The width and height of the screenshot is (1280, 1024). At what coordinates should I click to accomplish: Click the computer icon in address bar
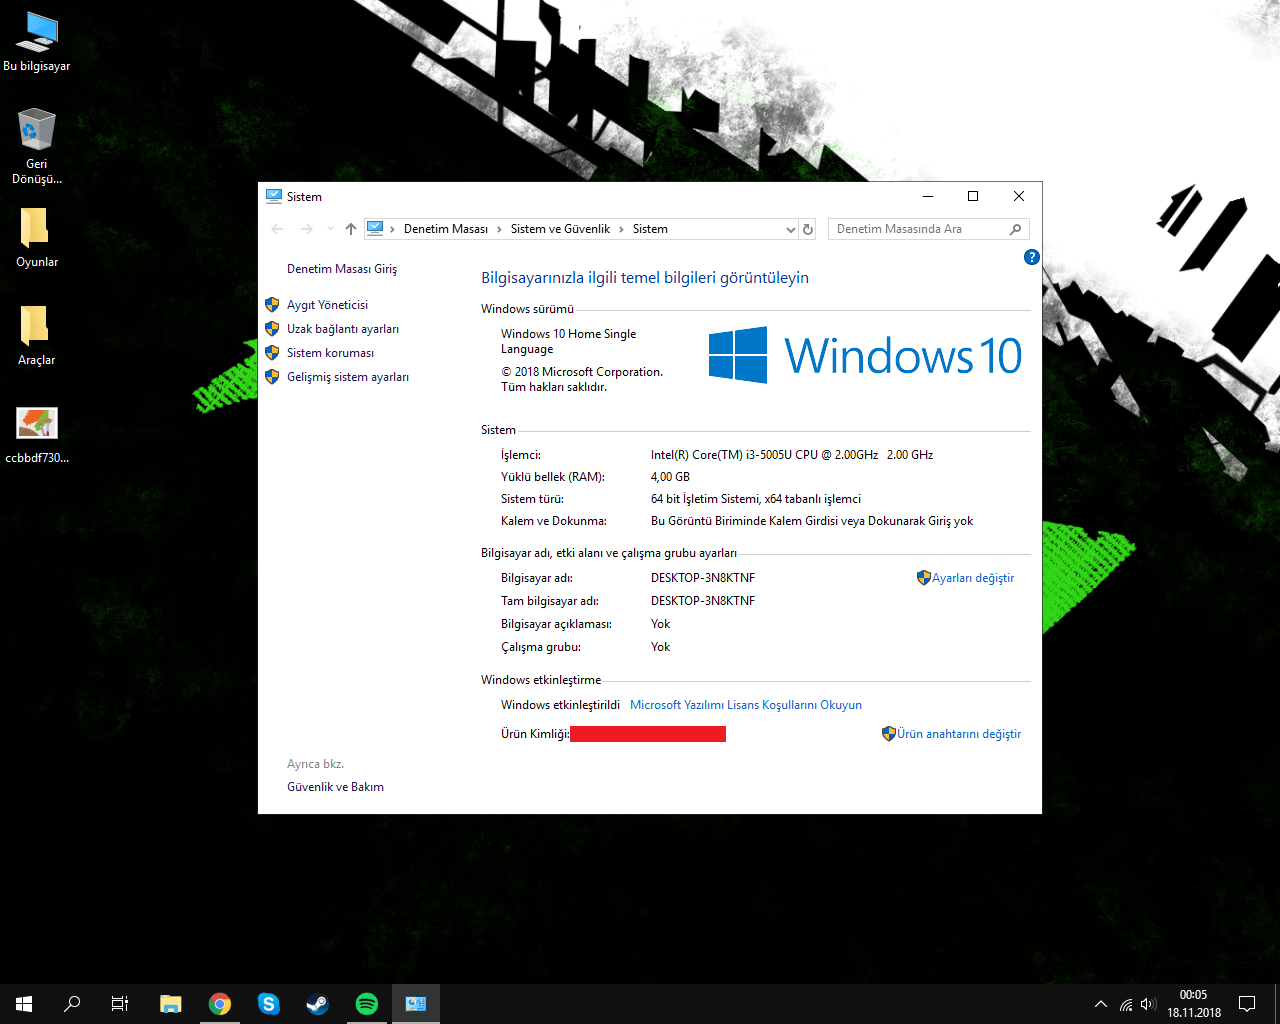[x=376, y=228]
